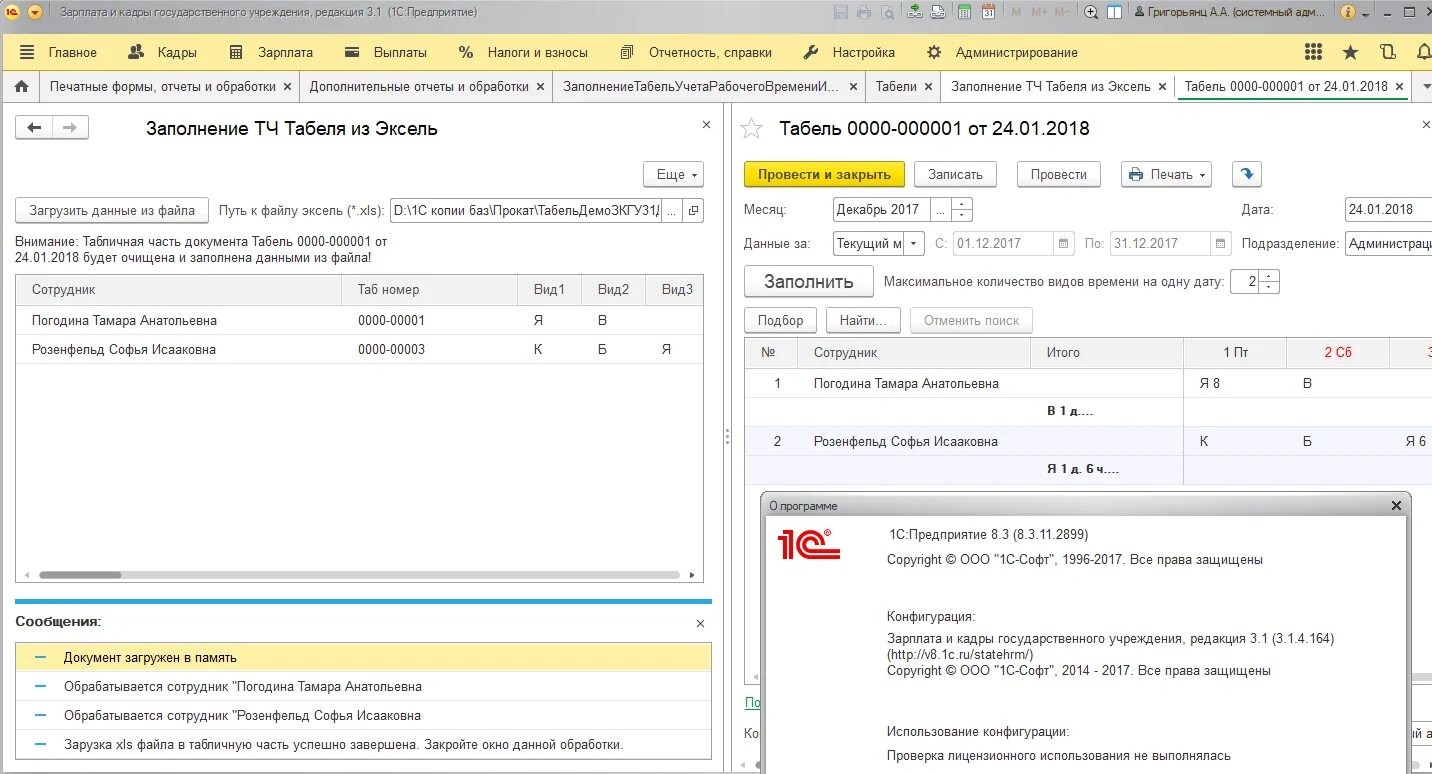Viewport: 1432px width, 774px height.
Task: Open the v8.1c.ru/statehrm link
Action: coord(960,655)
